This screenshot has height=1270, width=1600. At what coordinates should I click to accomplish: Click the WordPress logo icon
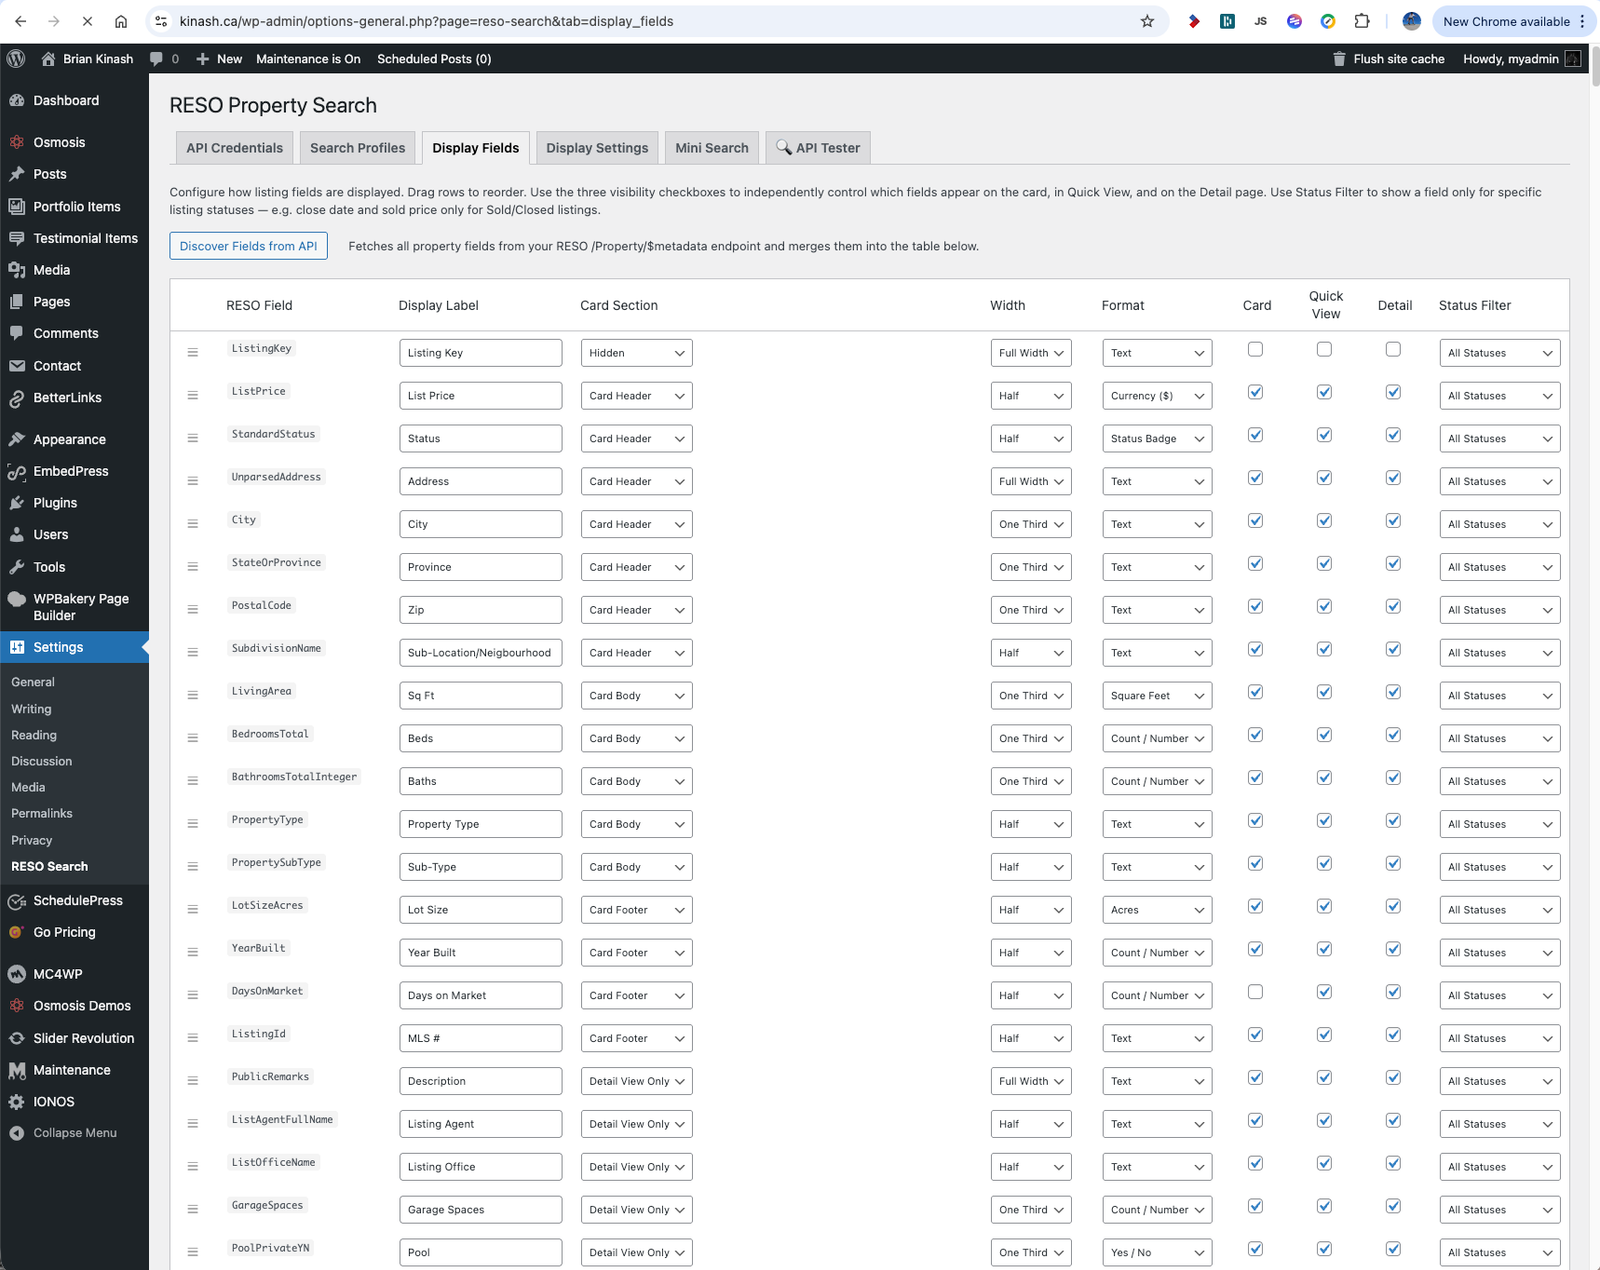(x=16, y=59)
